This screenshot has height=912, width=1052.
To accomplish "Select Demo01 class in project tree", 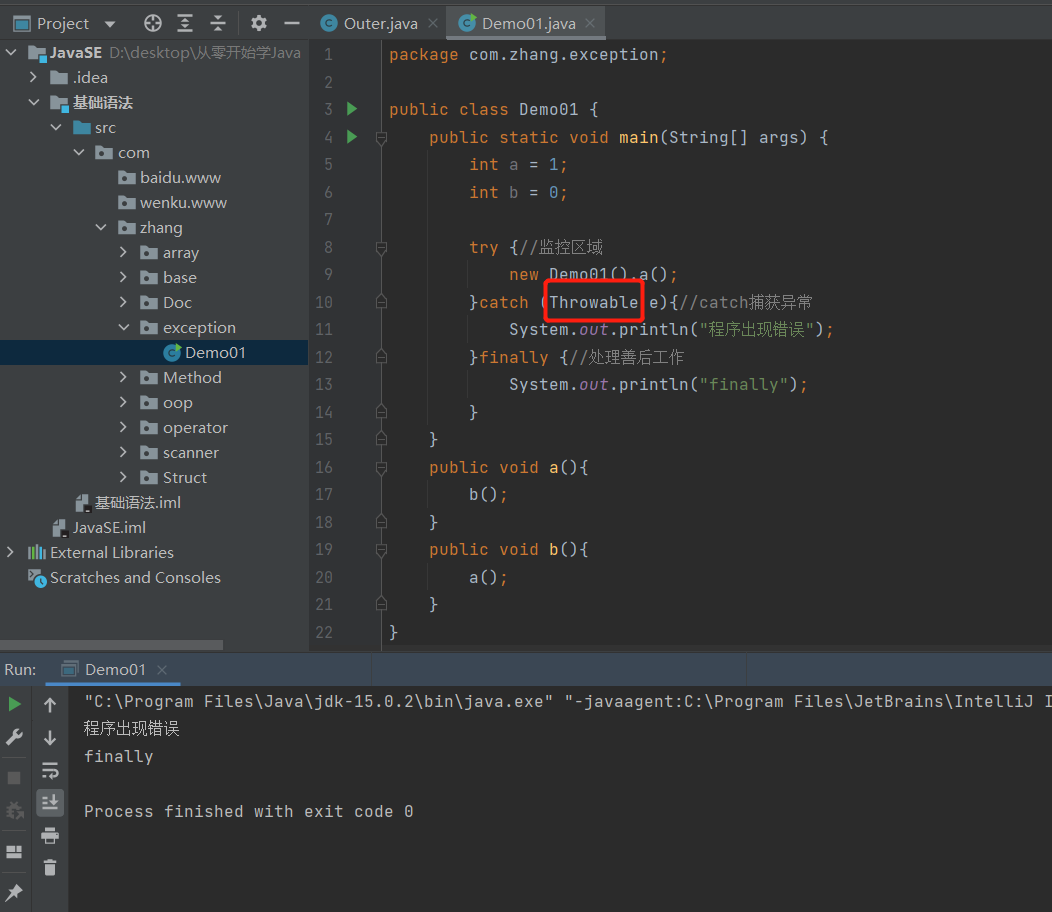I will tap(205, 352).
